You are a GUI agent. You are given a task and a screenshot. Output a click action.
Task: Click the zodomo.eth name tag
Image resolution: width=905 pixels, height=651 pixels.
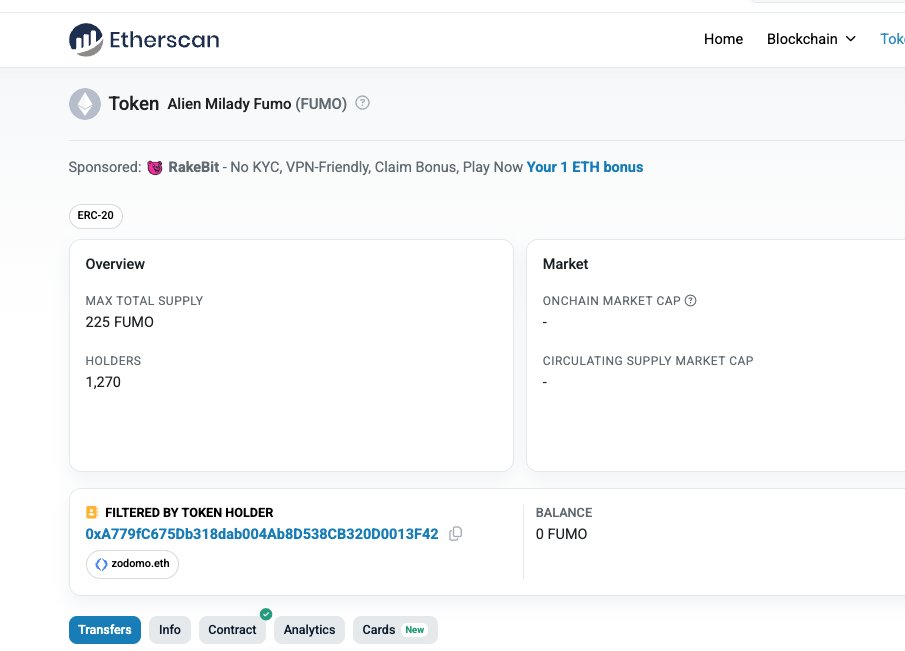(x=132, y=564)
